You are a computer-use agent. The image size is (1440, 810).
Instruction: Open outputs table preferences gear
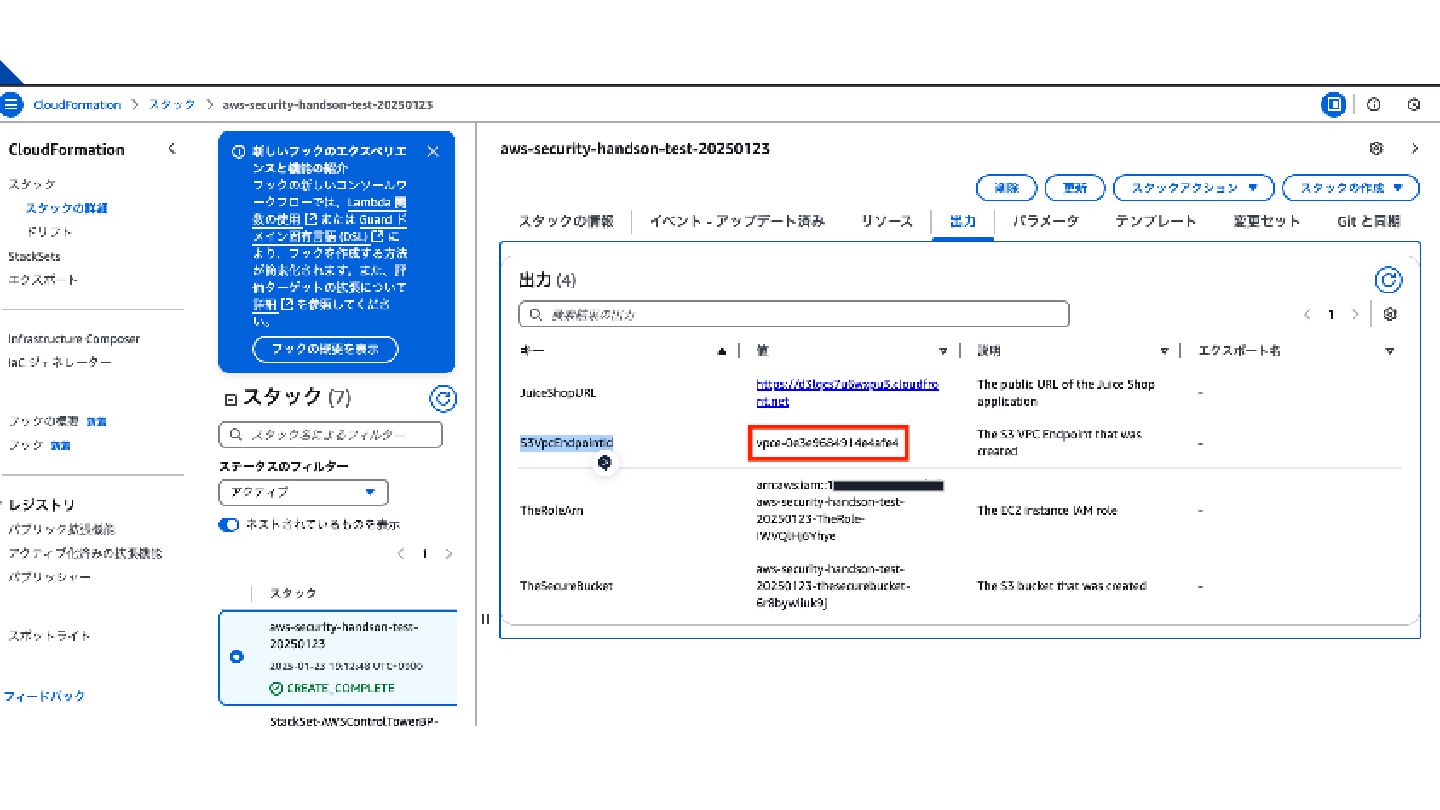[1390, 314]
